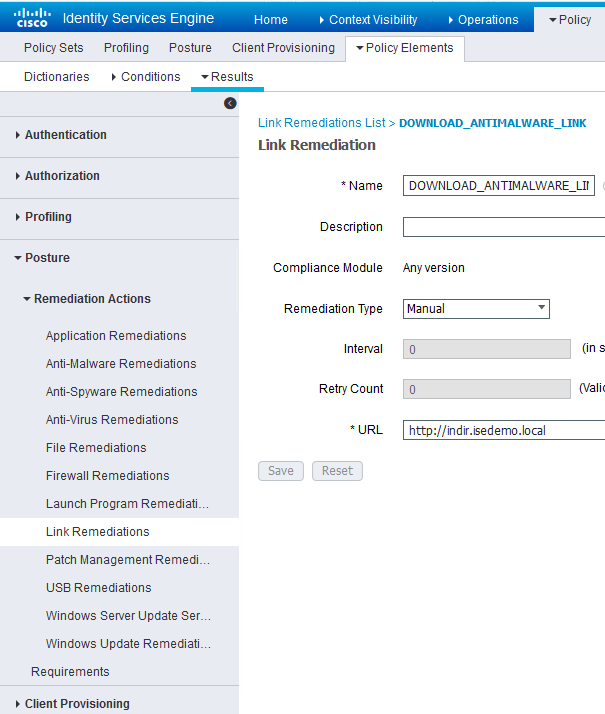Image resolution: width=605 pixels, height=714 pixels.
Task: Click the Link Remediation heading
Action: pos(317,145)
